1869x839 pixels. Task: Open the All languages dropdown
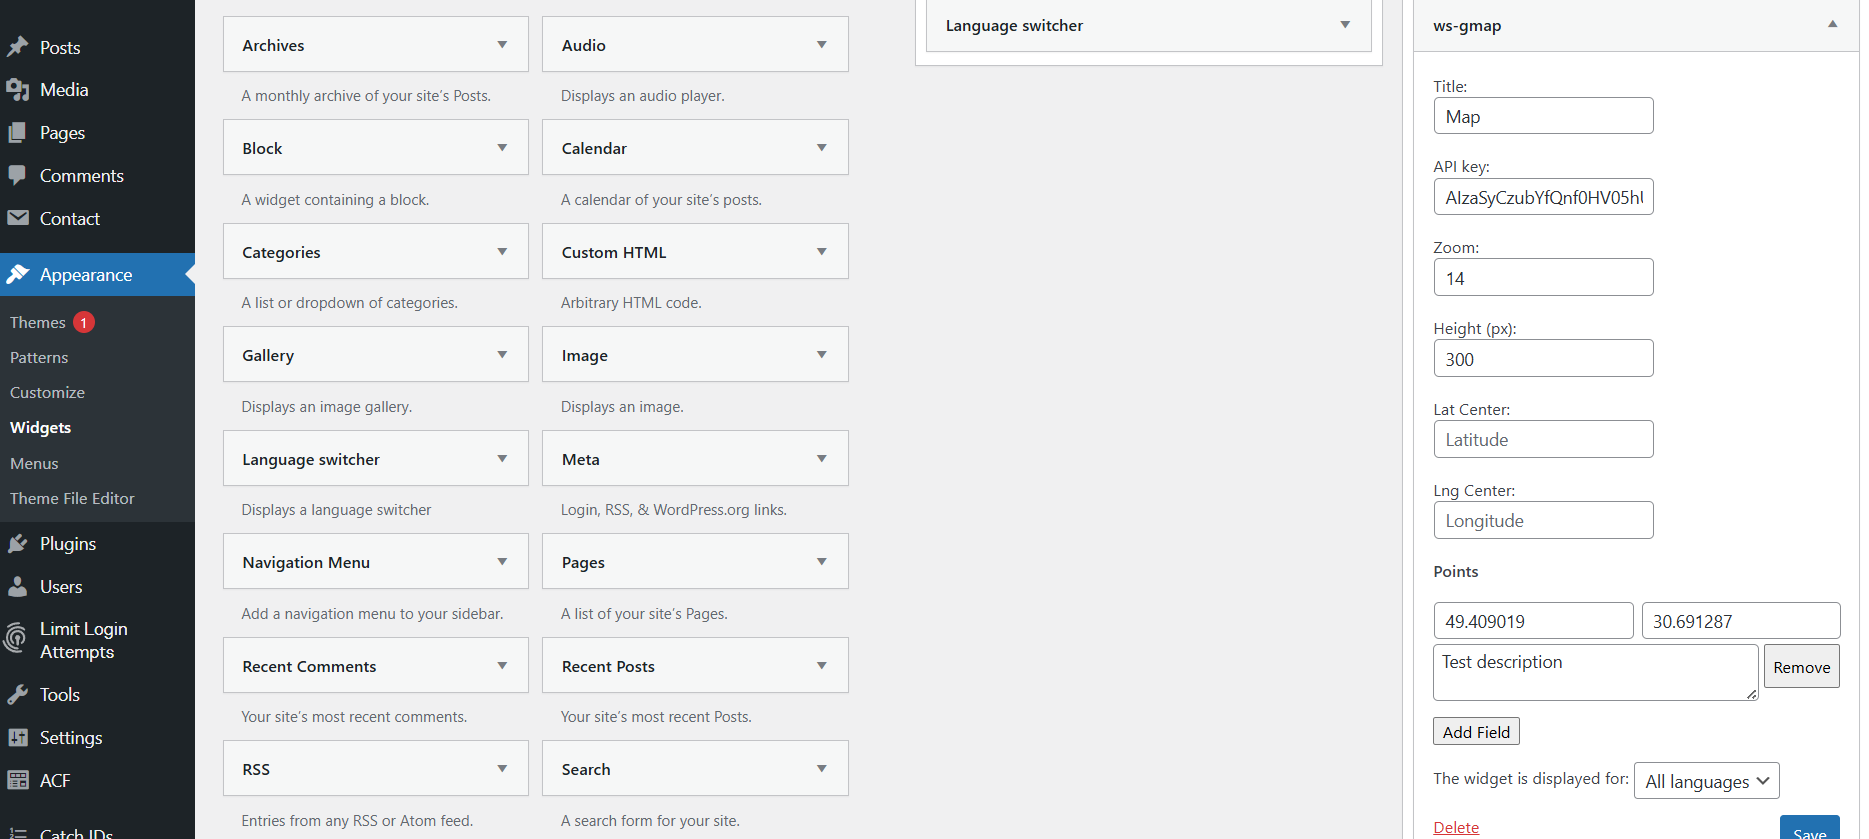click(x=1707, y=781)
